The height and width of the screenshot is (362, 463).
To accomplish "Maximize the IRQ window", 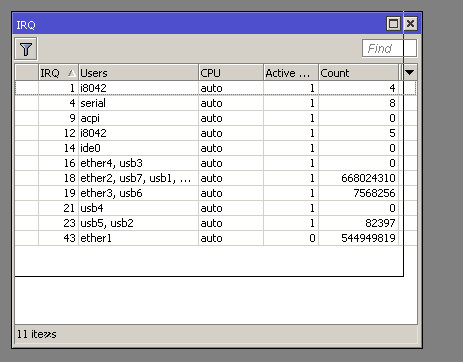I will click(x=393, y=24).
